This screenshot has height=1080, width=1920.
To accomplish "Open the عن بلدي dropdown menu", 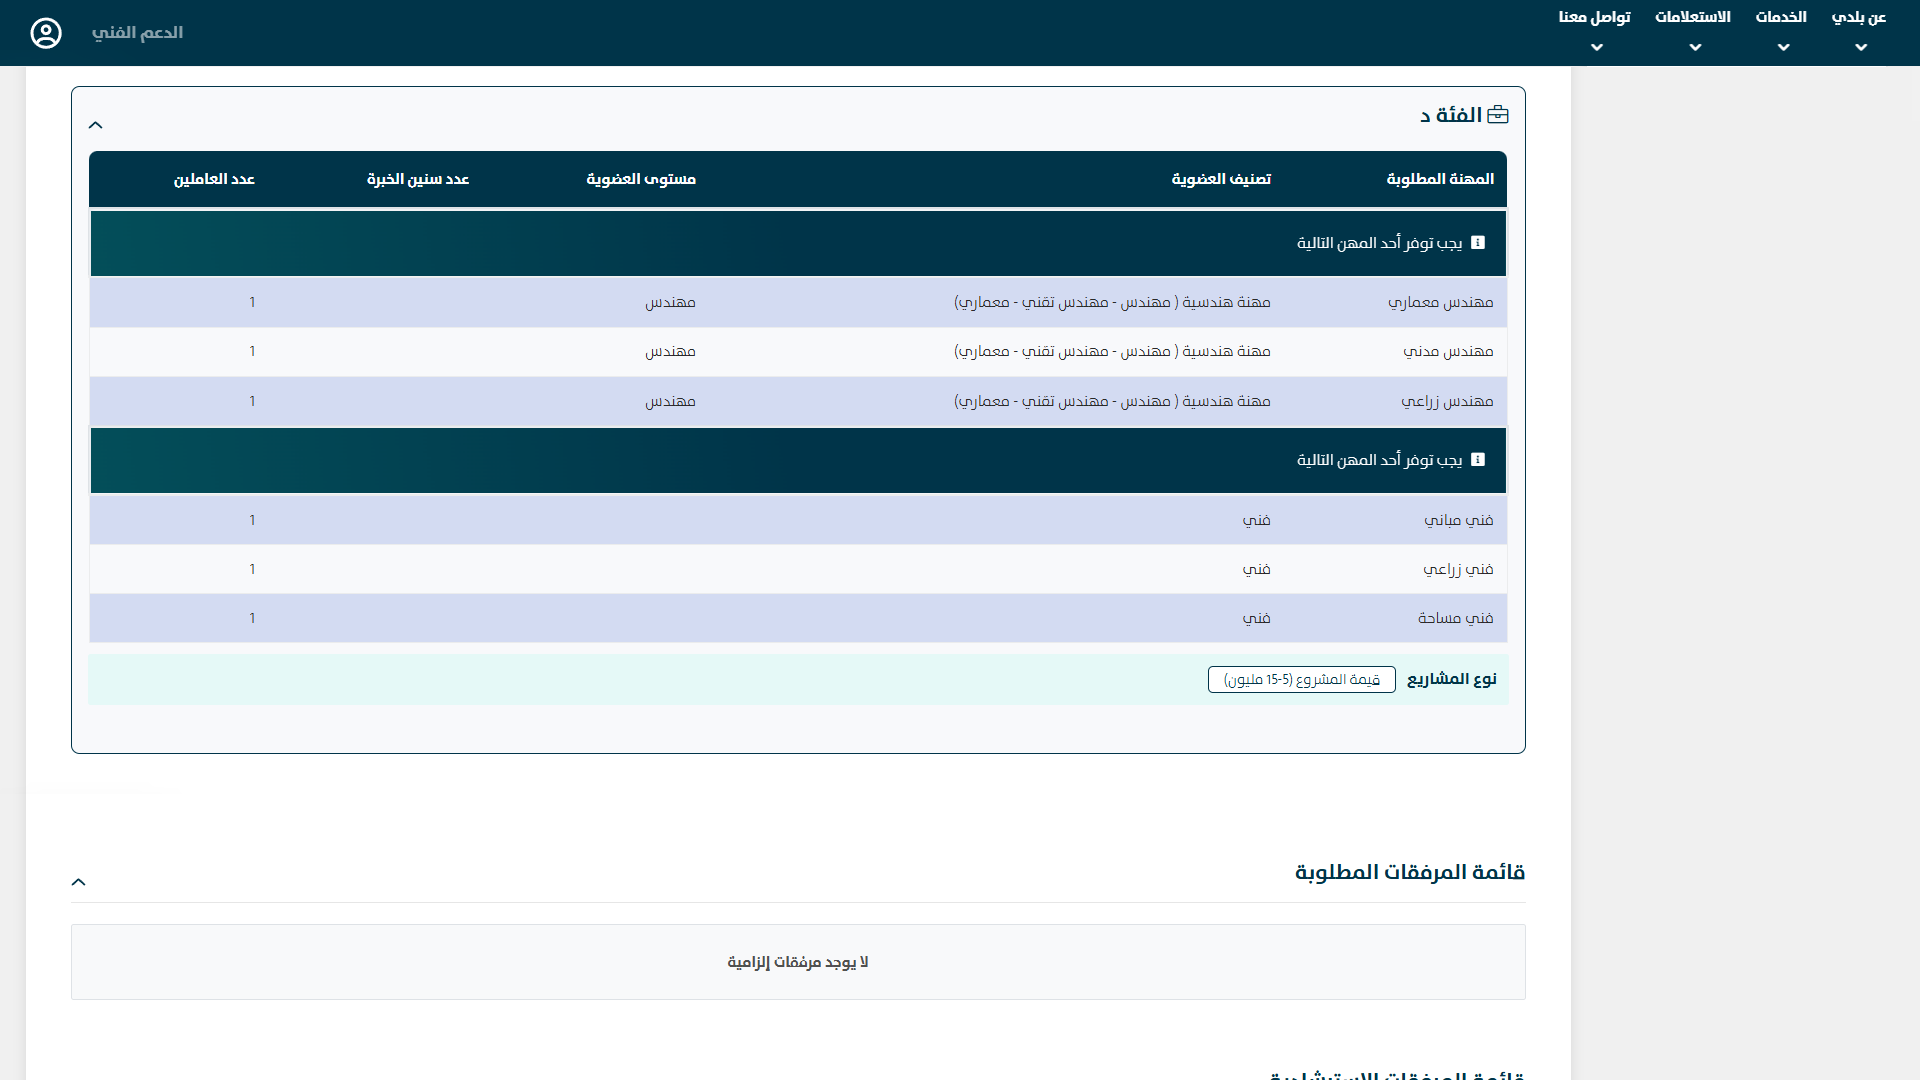I will pos(1859,17).
